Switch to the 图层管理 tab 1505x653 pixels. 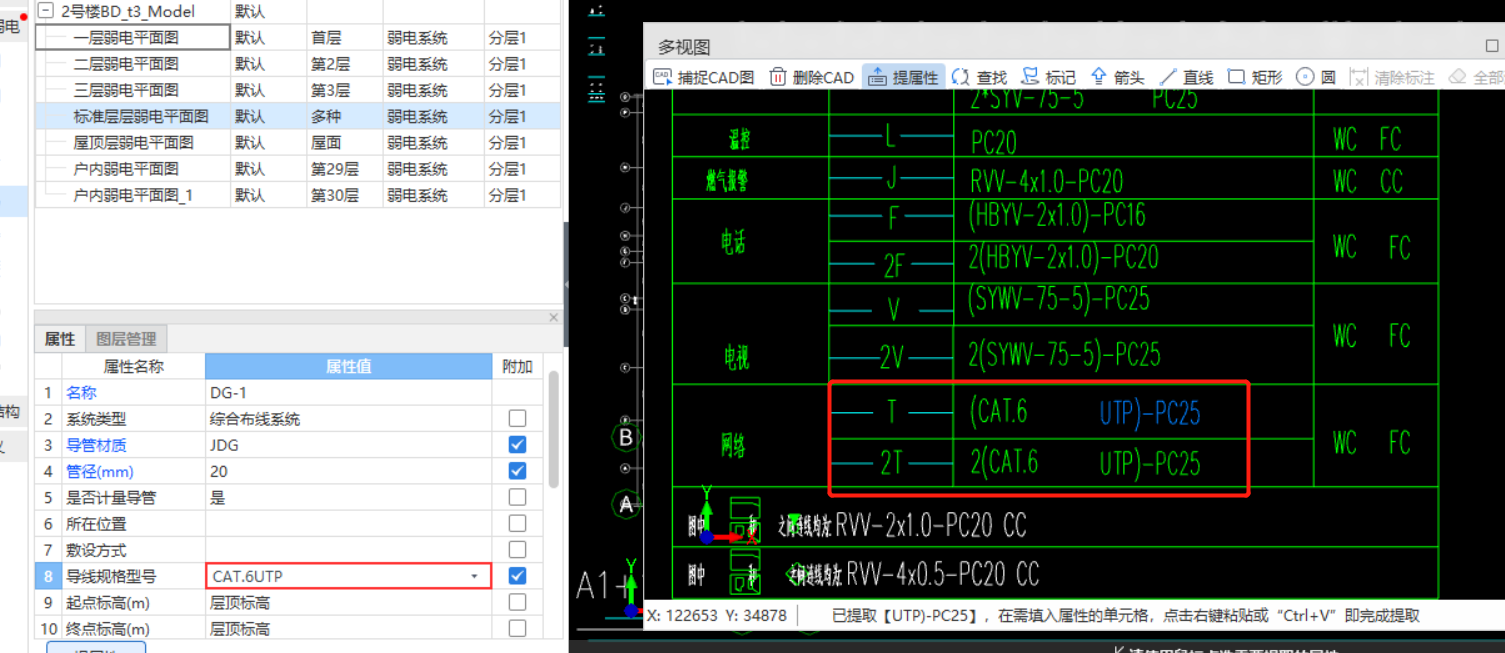(x=126, y=339)
